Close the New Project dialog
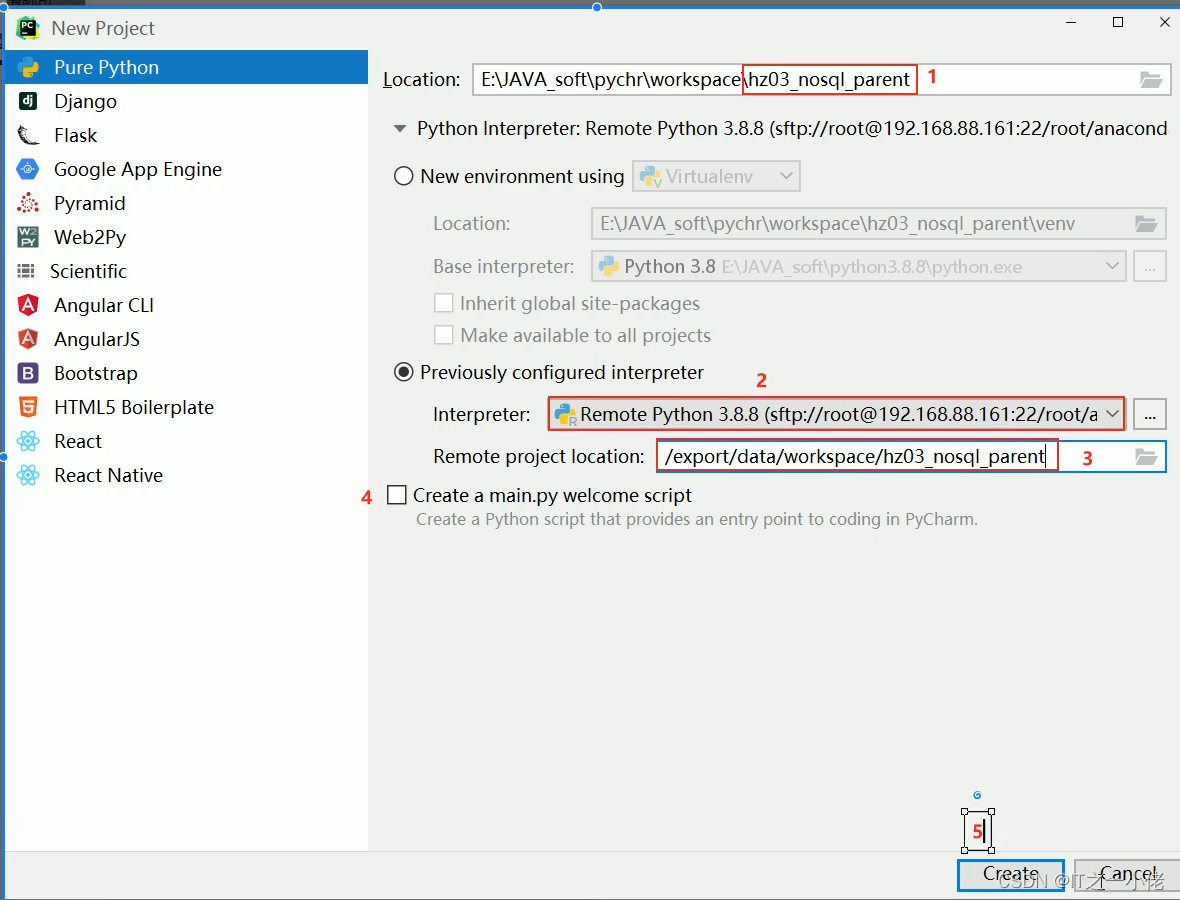 [x=1164, y=23]
